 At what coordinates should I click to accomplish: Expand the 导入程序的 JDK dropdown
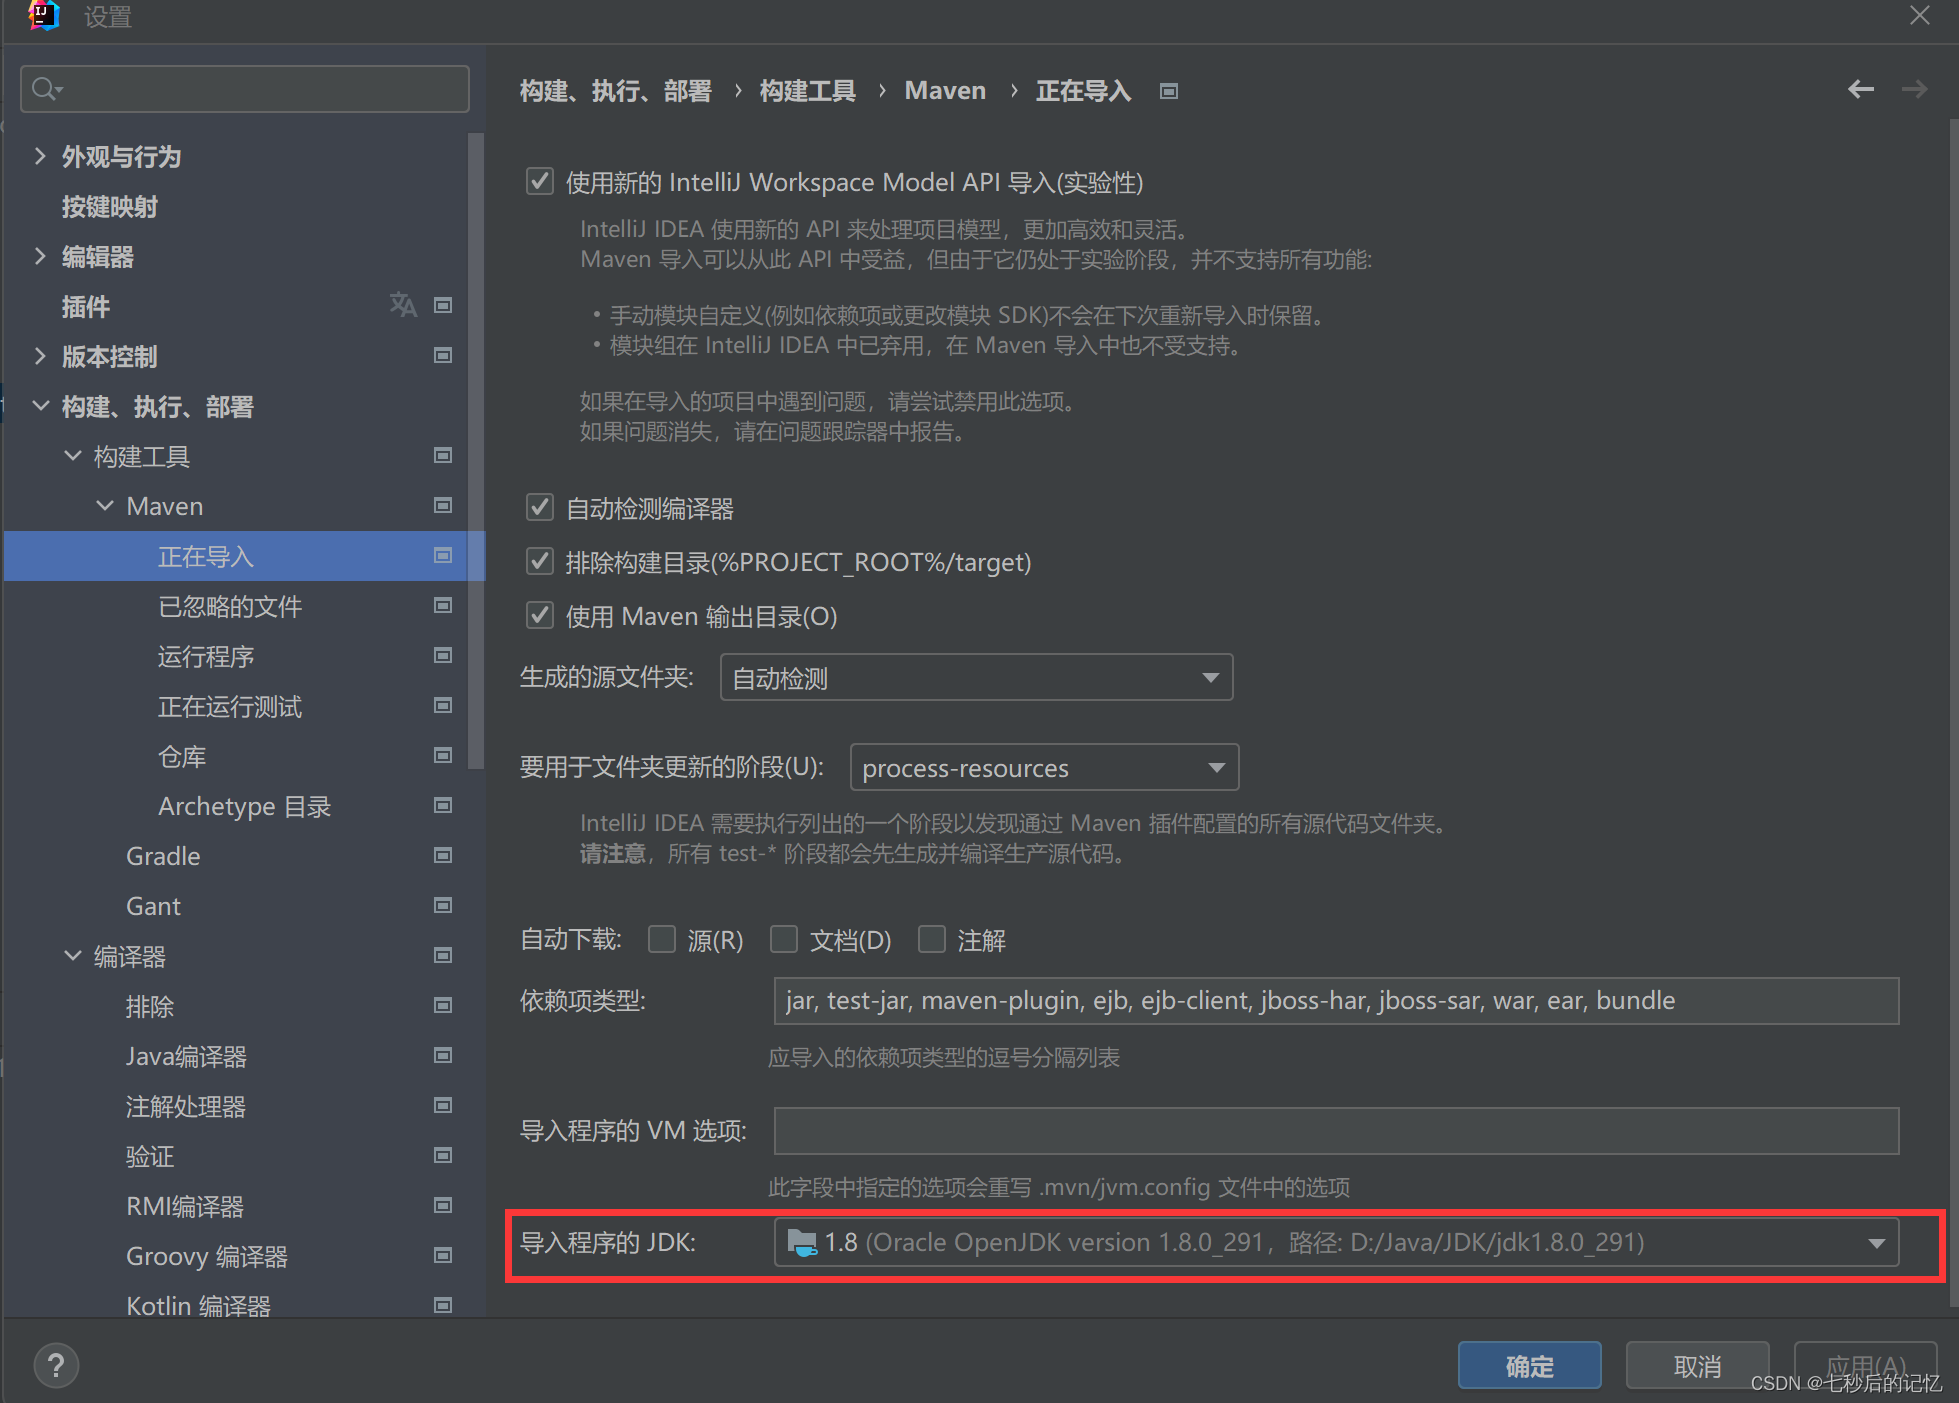pos(1876,1243)
